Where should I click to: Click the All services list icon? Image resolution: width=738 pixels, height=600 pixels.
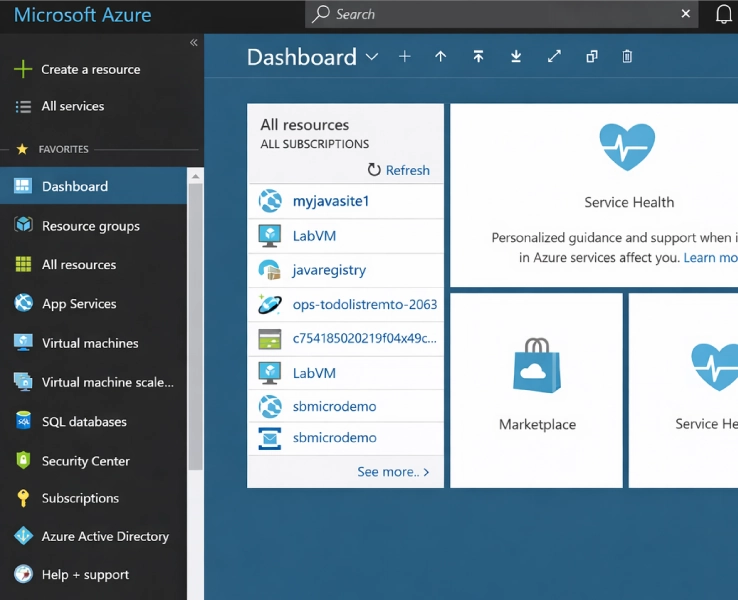23,107
